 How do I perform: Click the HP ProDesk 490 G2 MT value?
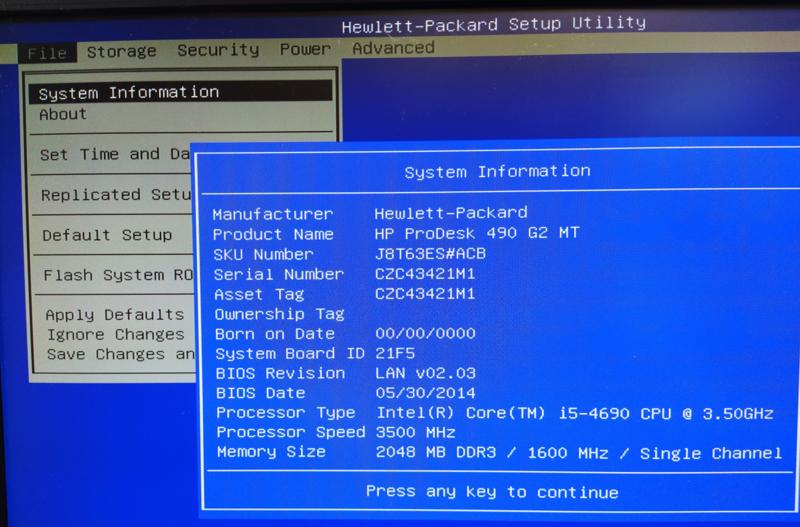coord(477,234)
